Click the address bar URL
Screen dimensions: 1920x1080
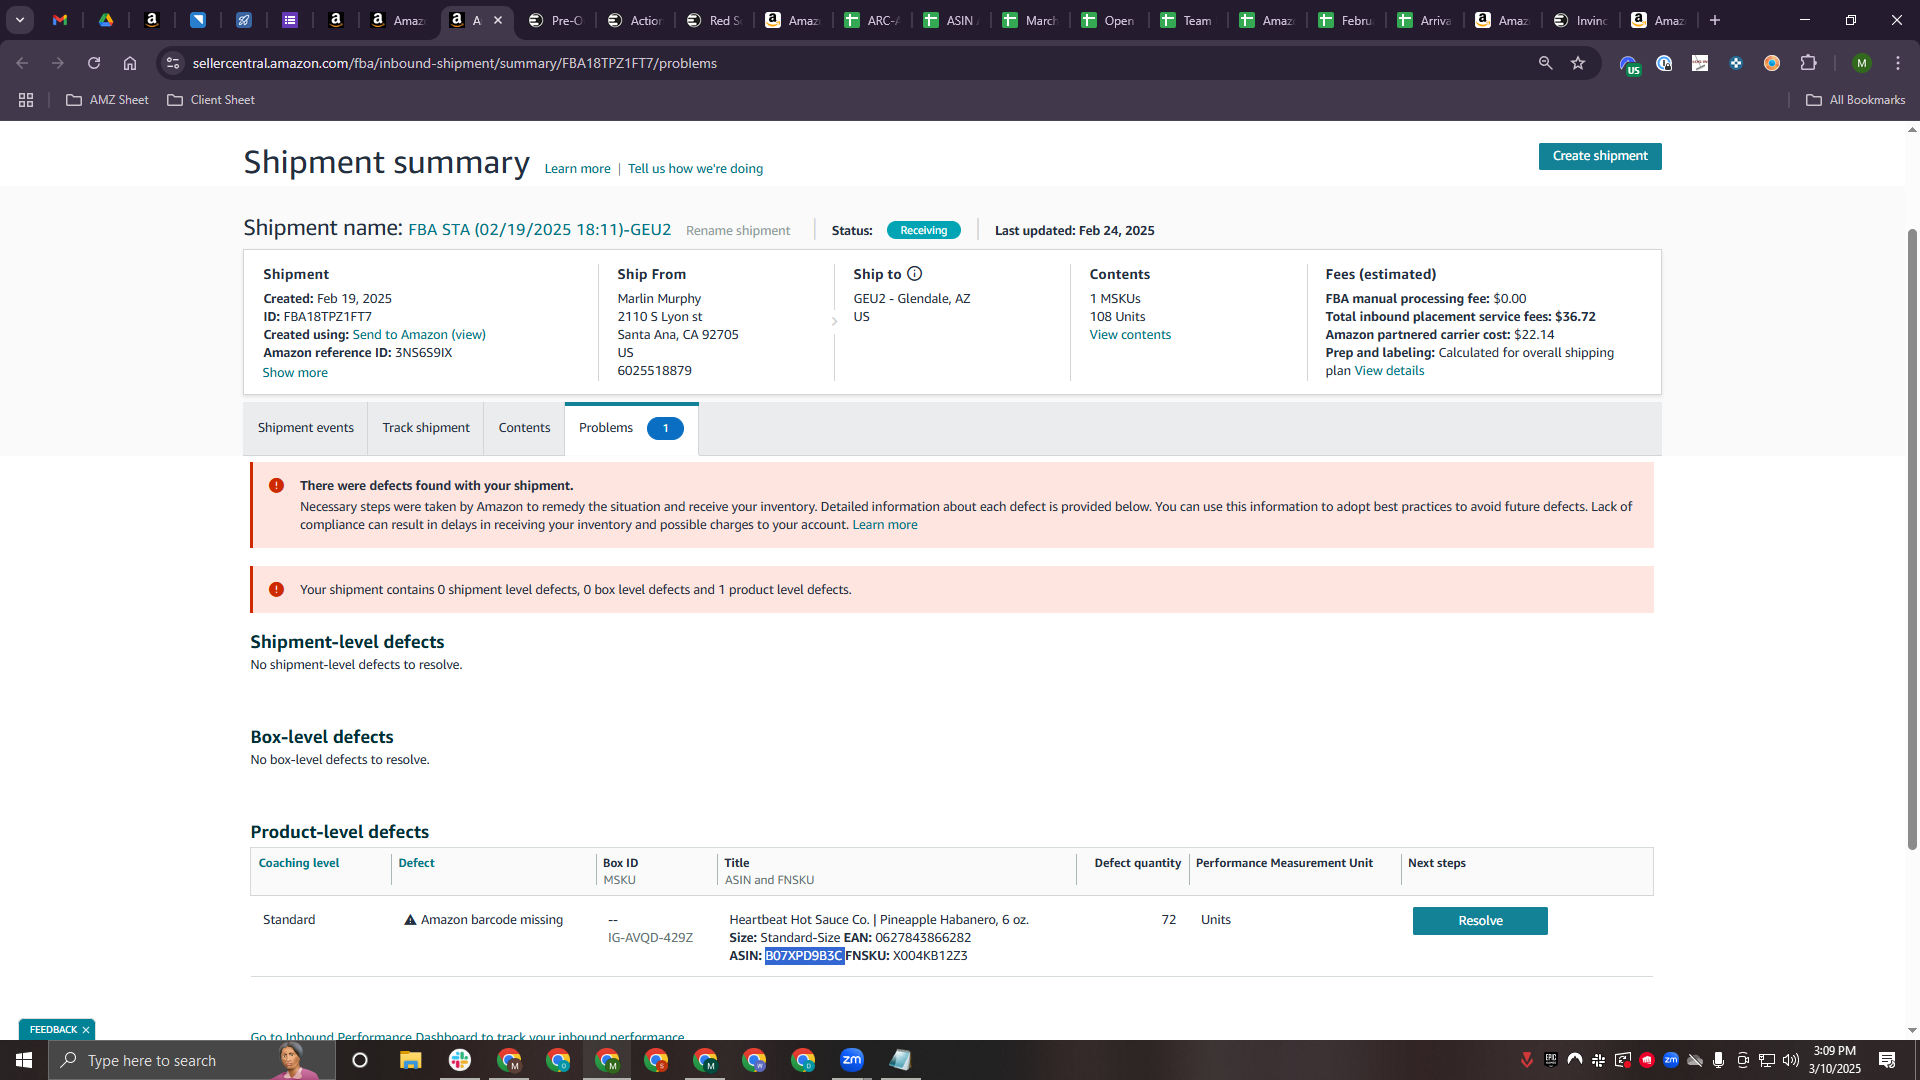[x=455, y=63]
